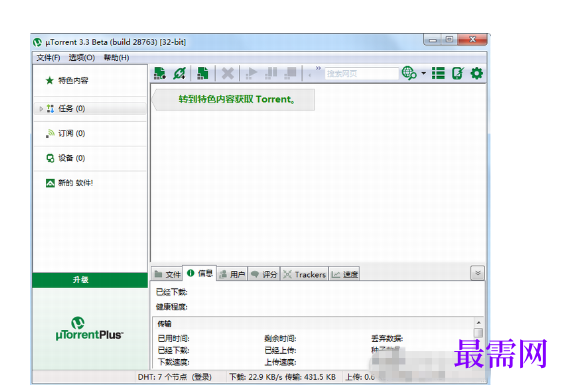
Task: Open the uTorrent Remote icon
Action: [x=458, y=73]
